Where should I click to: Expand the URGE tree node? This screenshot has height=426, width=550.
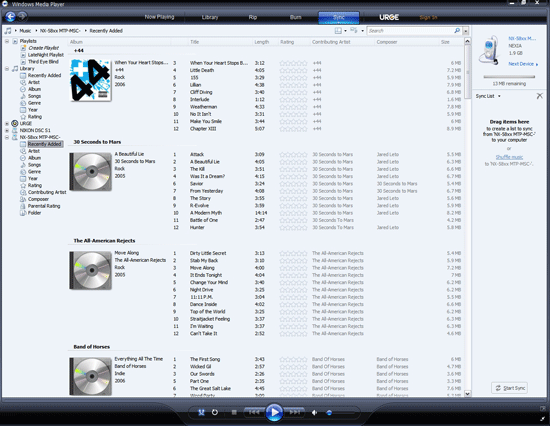(7, 124)
